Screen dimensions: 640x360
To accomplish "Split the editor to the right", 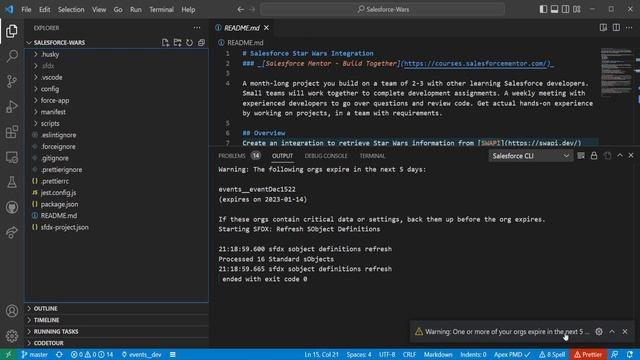I will pos(616,27).
